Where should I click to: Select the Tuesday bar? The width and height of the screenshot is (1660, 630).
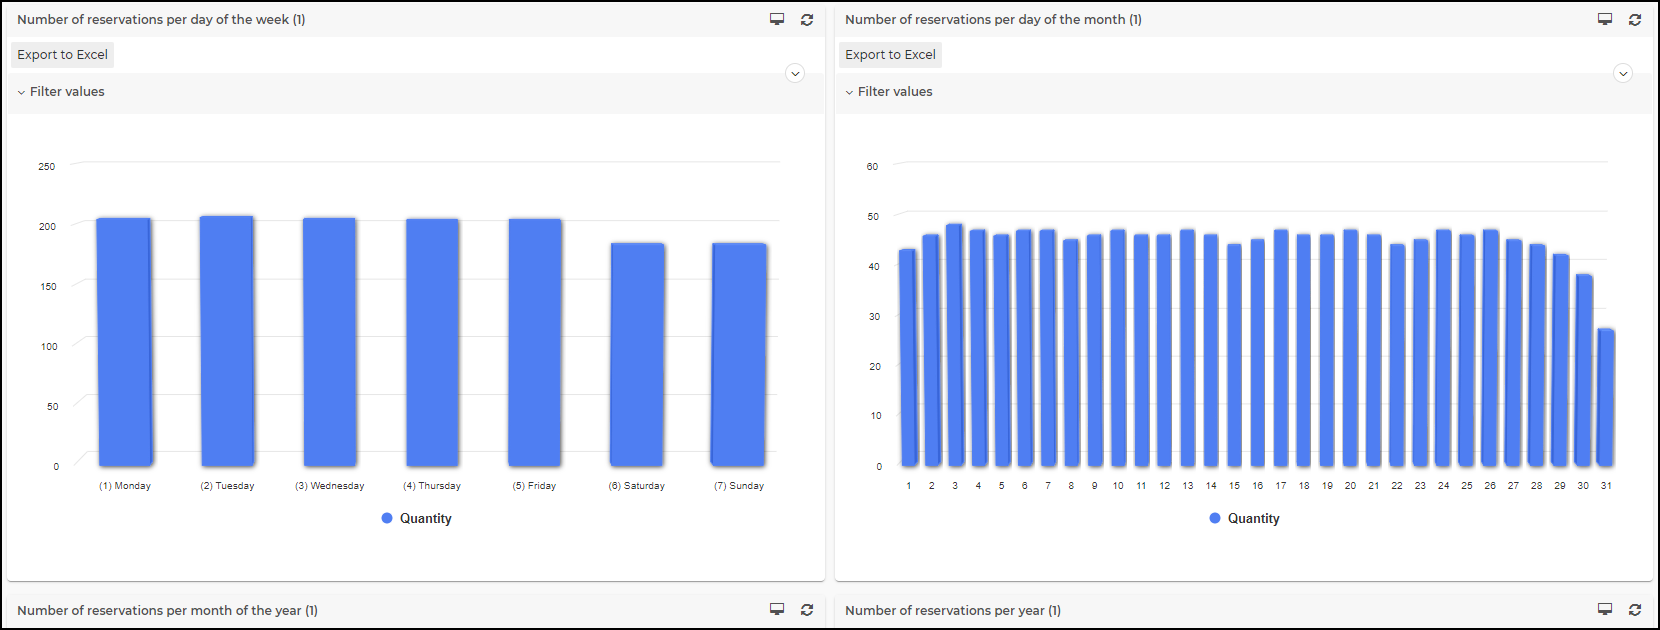tap(227, 341)
